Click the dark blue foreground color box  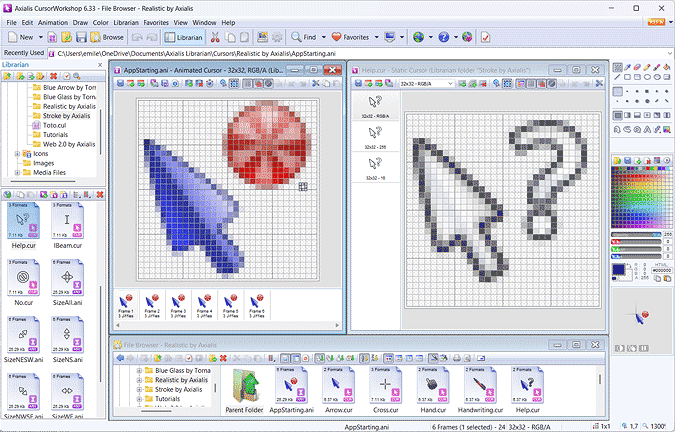619,270
